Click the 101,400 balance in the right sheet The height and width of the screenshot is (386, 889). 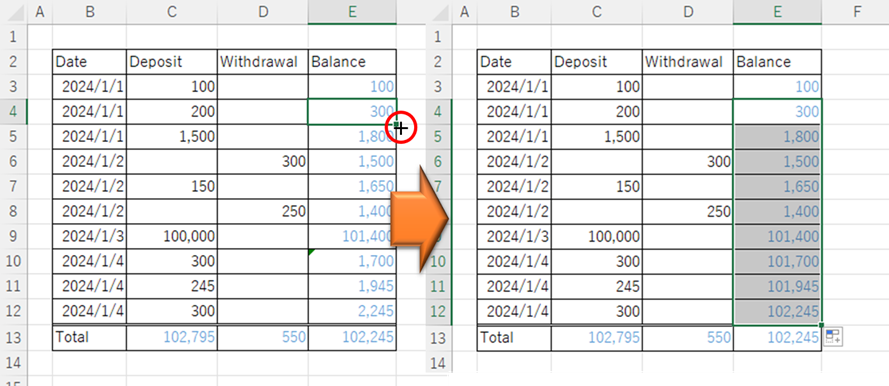click(777, 237)
